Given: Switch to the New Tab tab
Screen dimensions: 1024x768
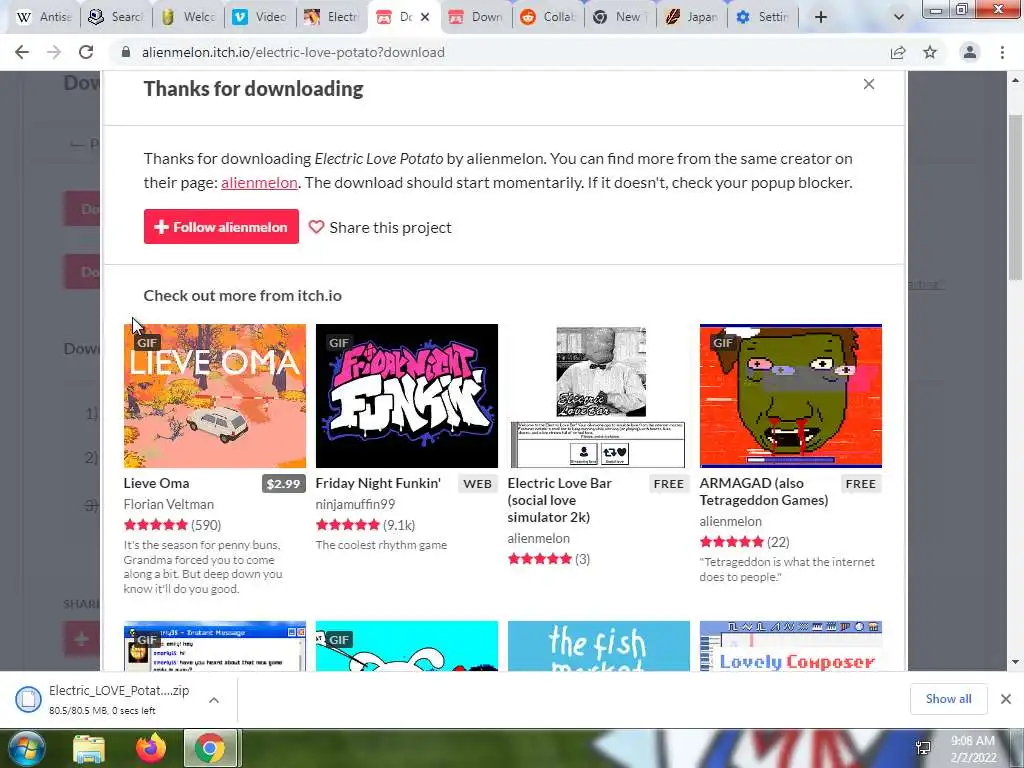Looking at the screenshot, I should [x=620, y=17].
